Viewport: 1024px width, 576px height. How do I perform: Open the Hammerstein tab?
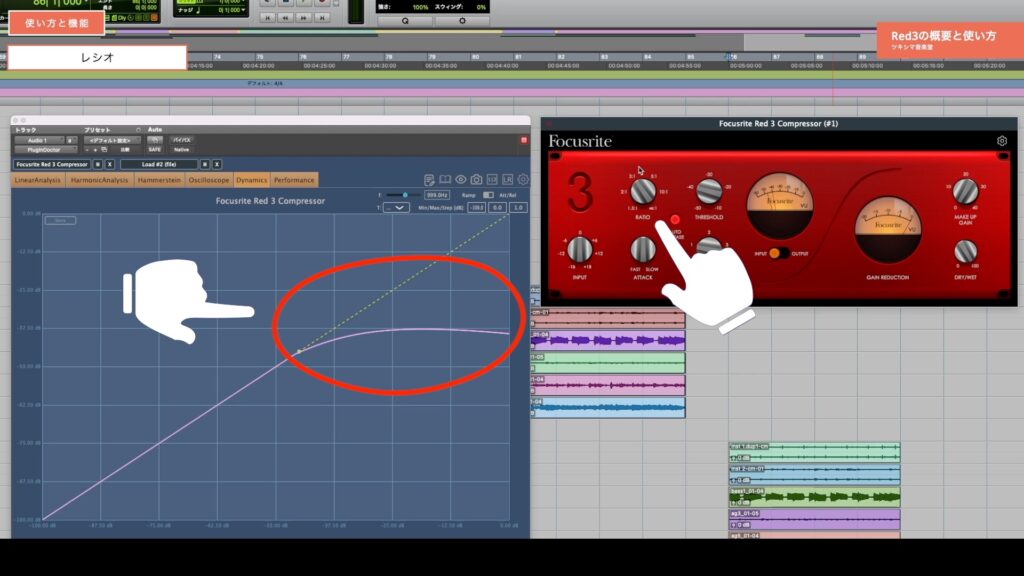159,180
